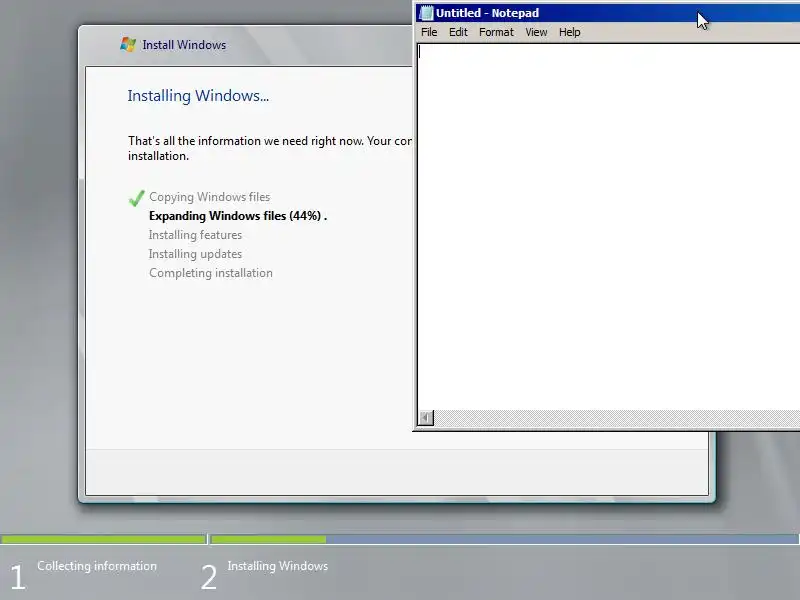The height and width of the screenshot is (600, 800).
Task: Click the Installing Windows stage progress bar
Action: (x=505, y=539)
